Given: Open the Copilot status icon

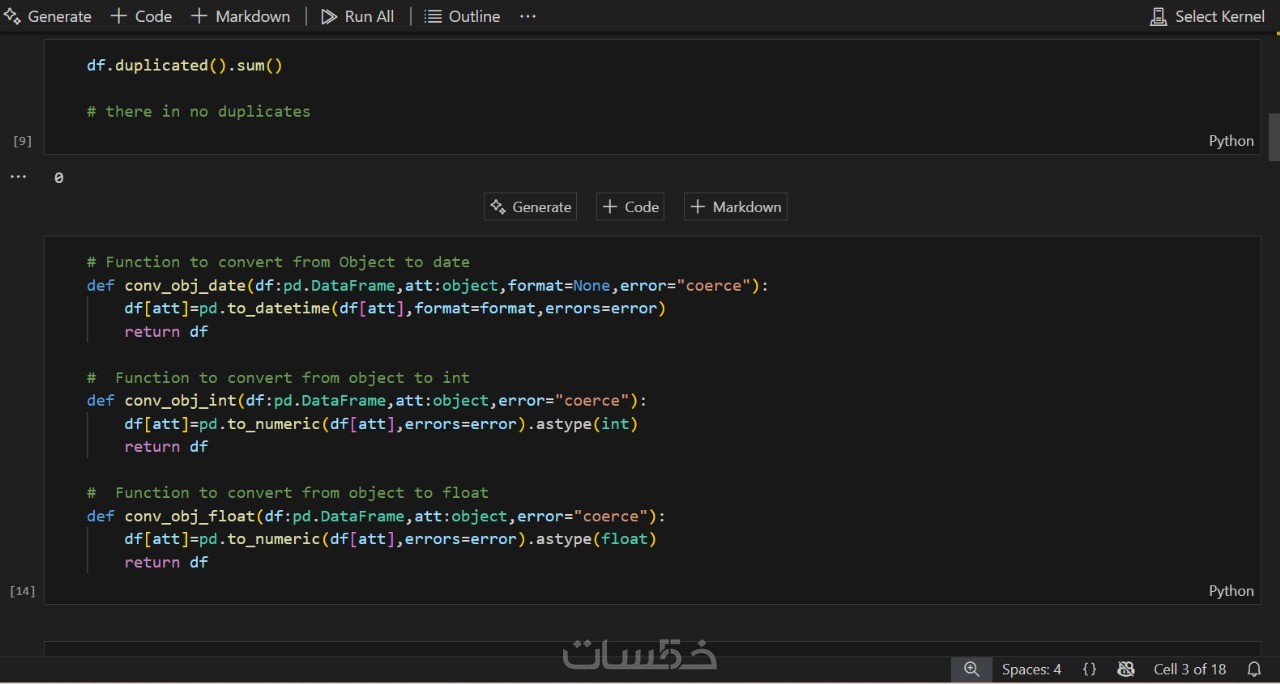Looking at the screenshot, I should click(1126, 669).
